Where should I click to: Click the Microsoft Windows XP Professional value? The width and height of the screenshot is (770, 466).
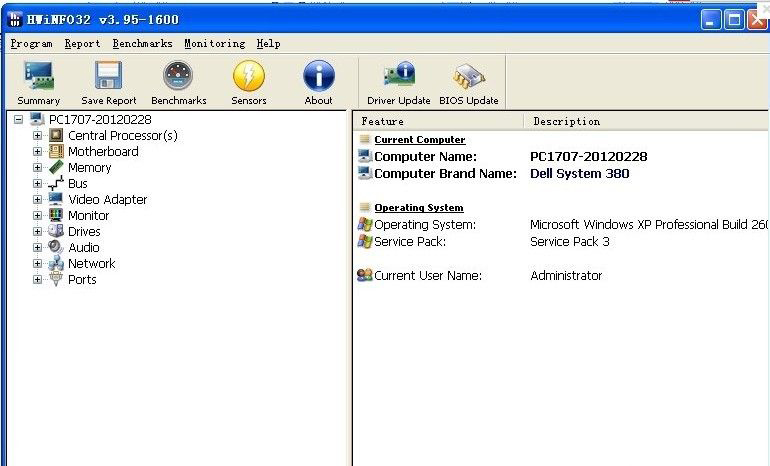649,224
